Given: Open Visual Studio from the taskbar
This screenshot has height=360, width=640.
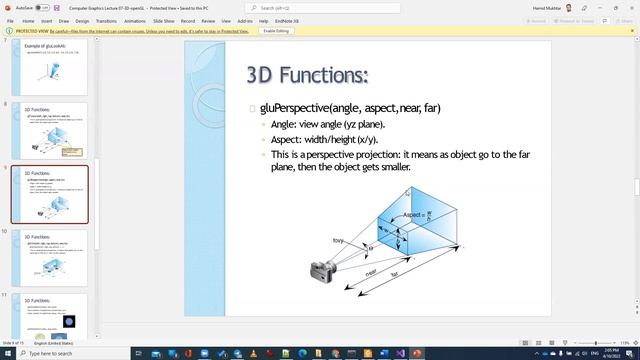Looking at the screenshot, I should tap(400, 353).
